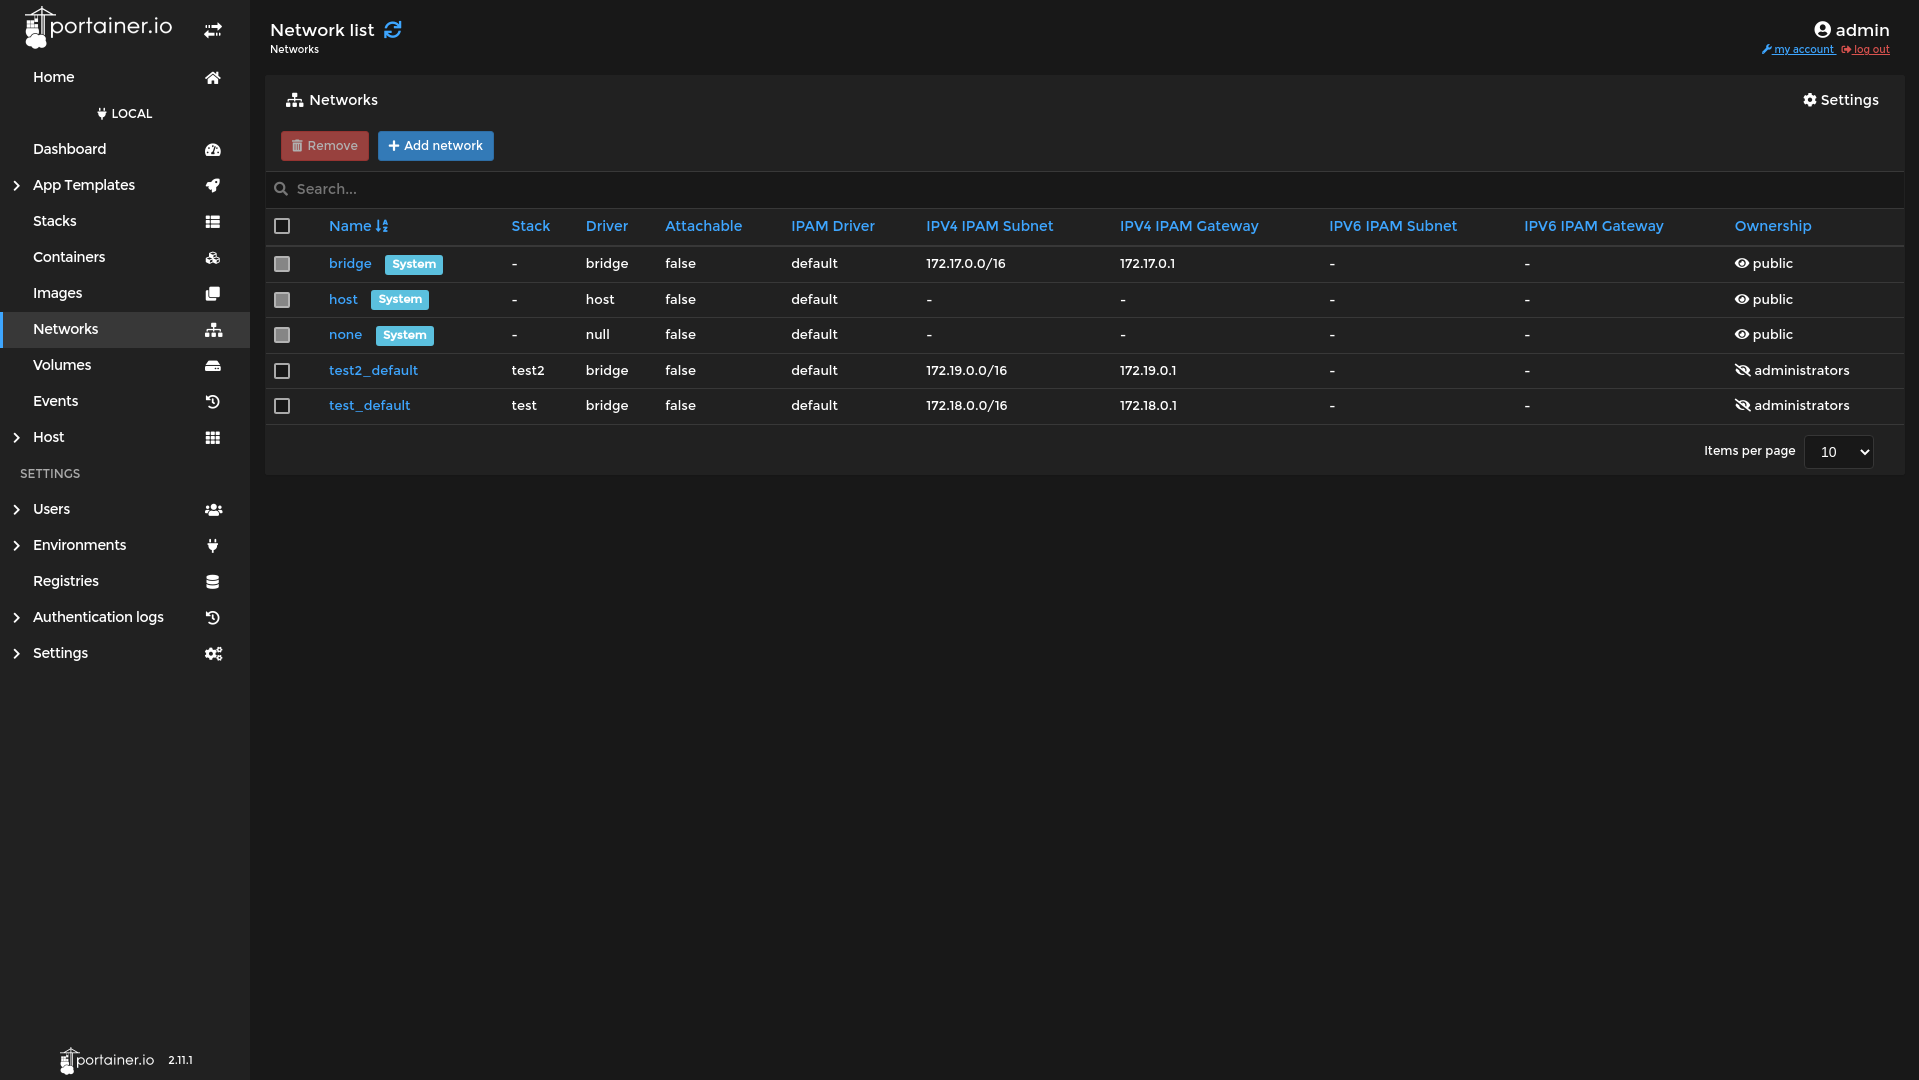
Task: Click the Events history icon
Action: (213, 402)
